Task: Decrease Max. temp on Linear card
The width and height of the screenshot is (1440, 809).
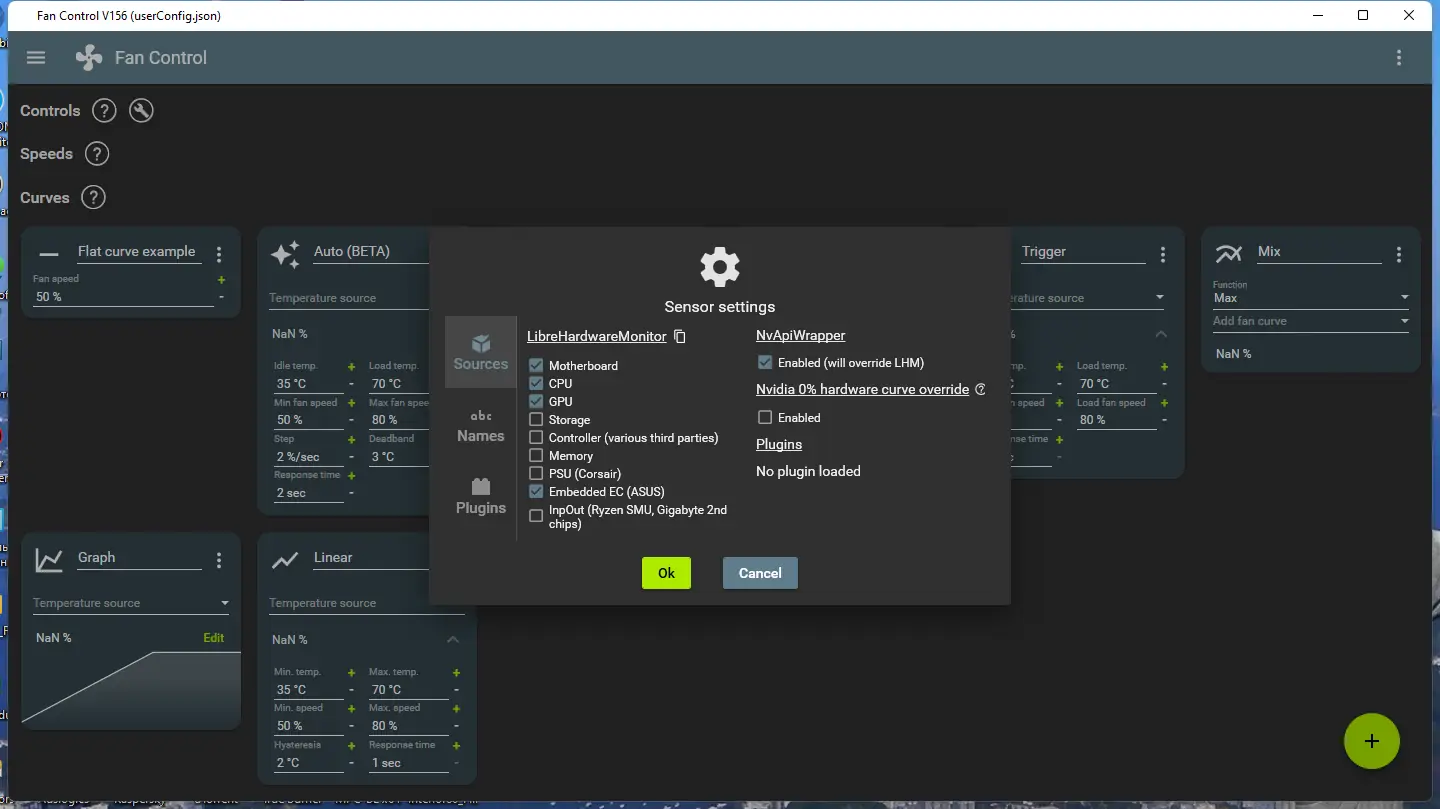Action: click(457, 690)
